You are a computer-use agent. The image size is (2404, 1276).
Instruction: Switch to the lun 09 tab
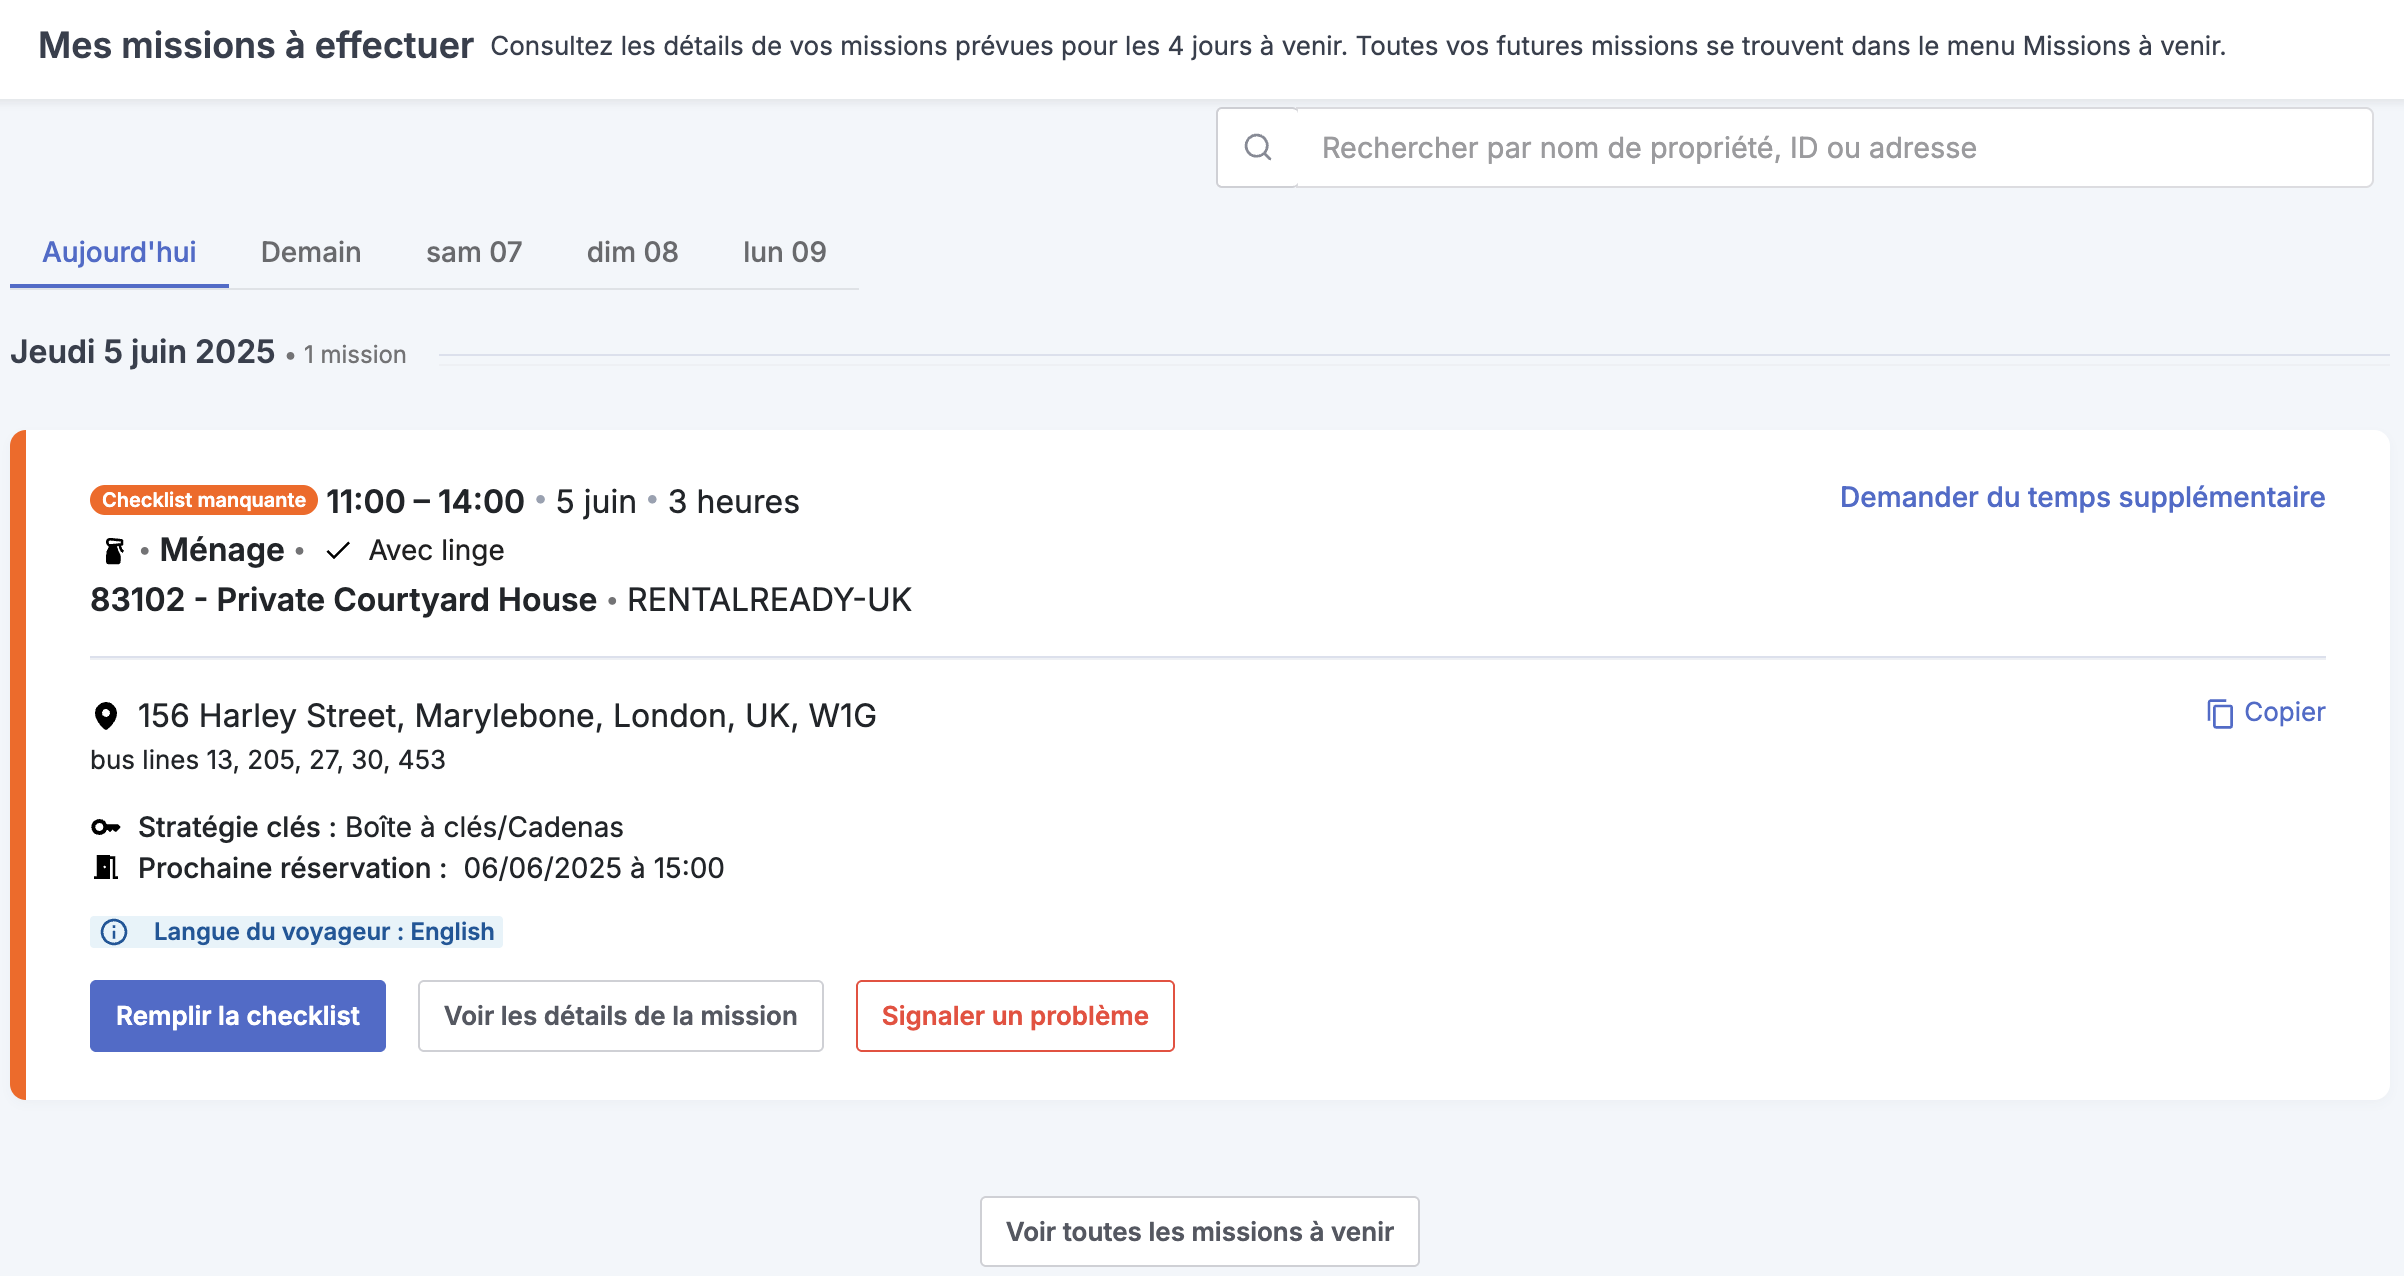tap(785, 252)
